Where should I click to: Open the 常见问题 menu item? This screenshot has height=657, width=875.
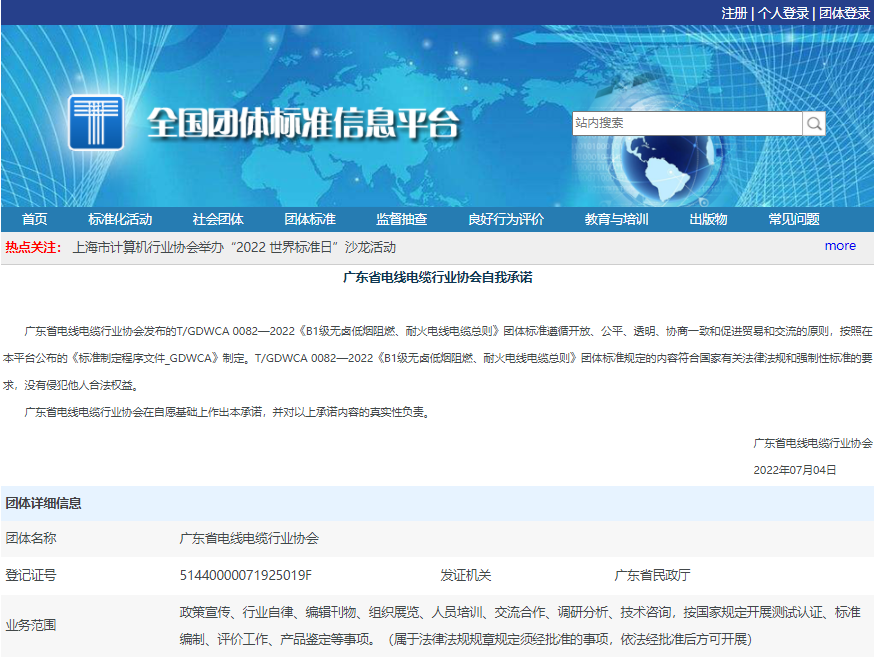(x=794, y=219)
